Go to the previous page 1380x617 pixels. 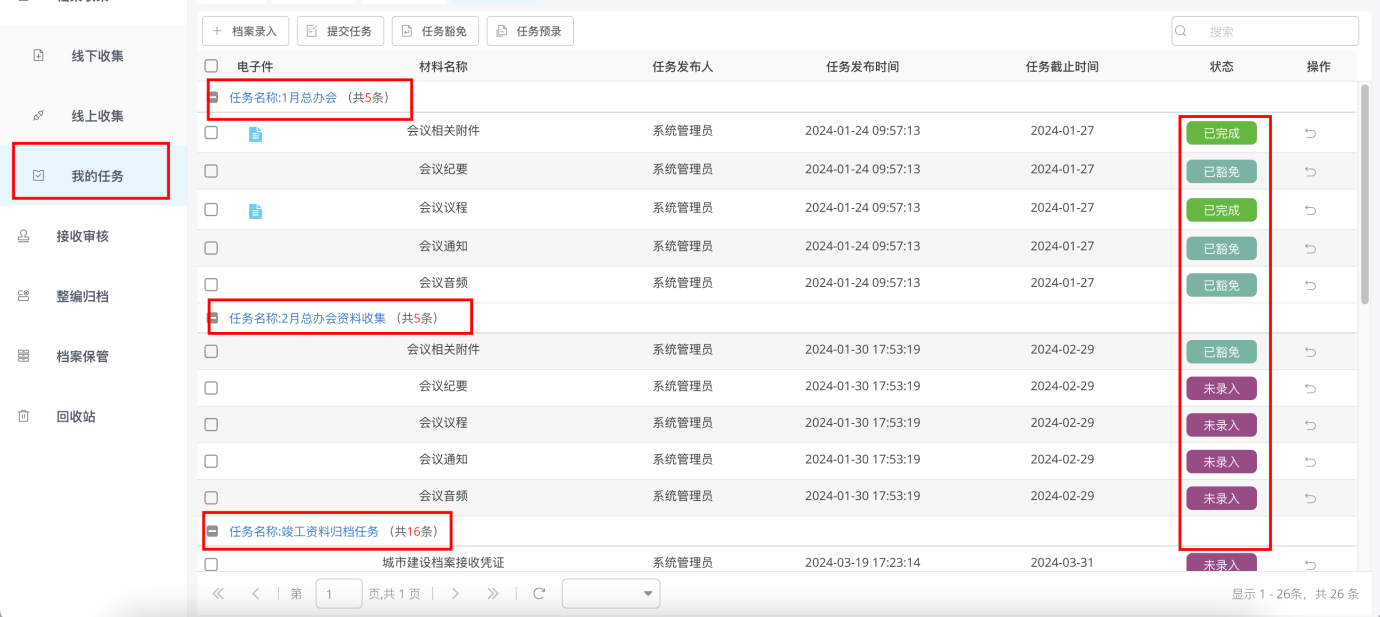click(x=256, y=594)
